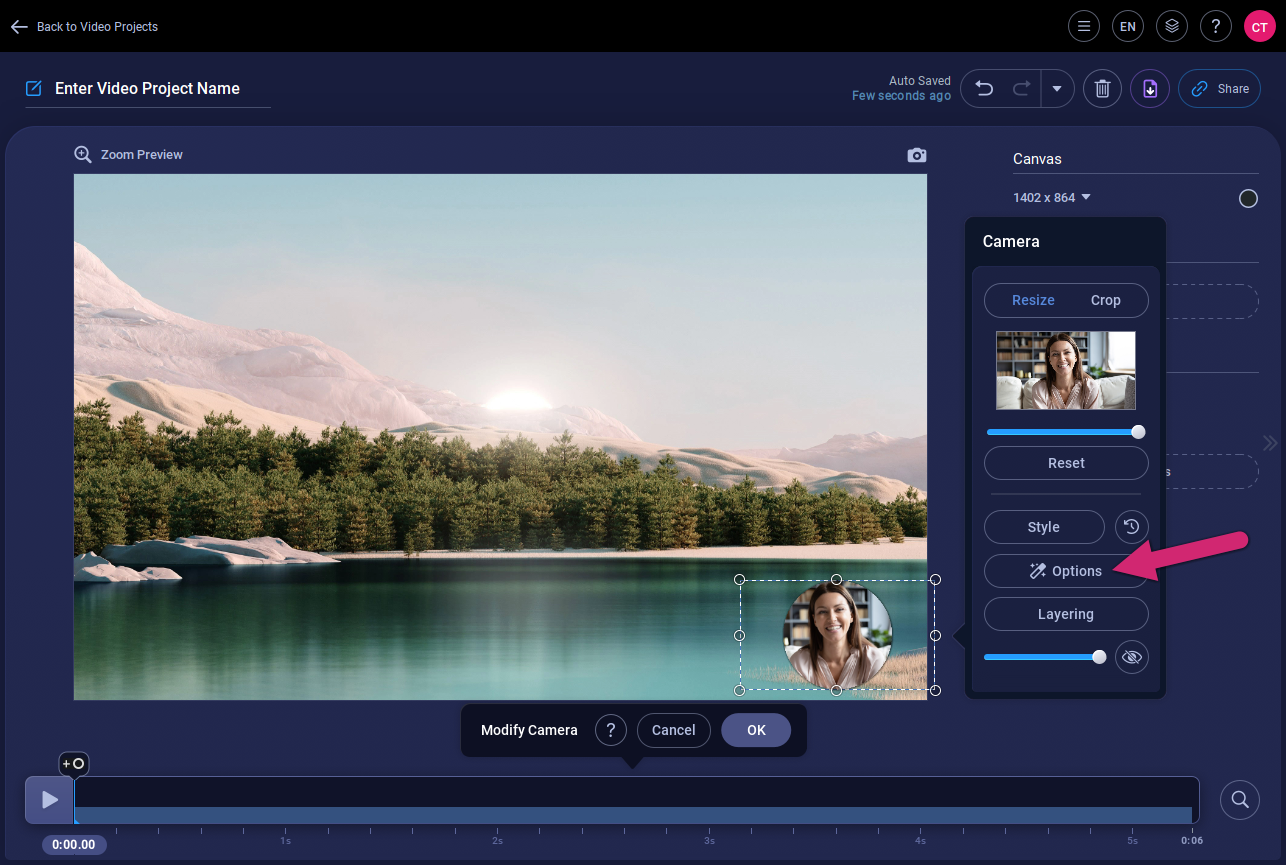This screenshot has height=865, width=1286.
Task: Open the Layering settings
Action: [x=1066, y=614]
